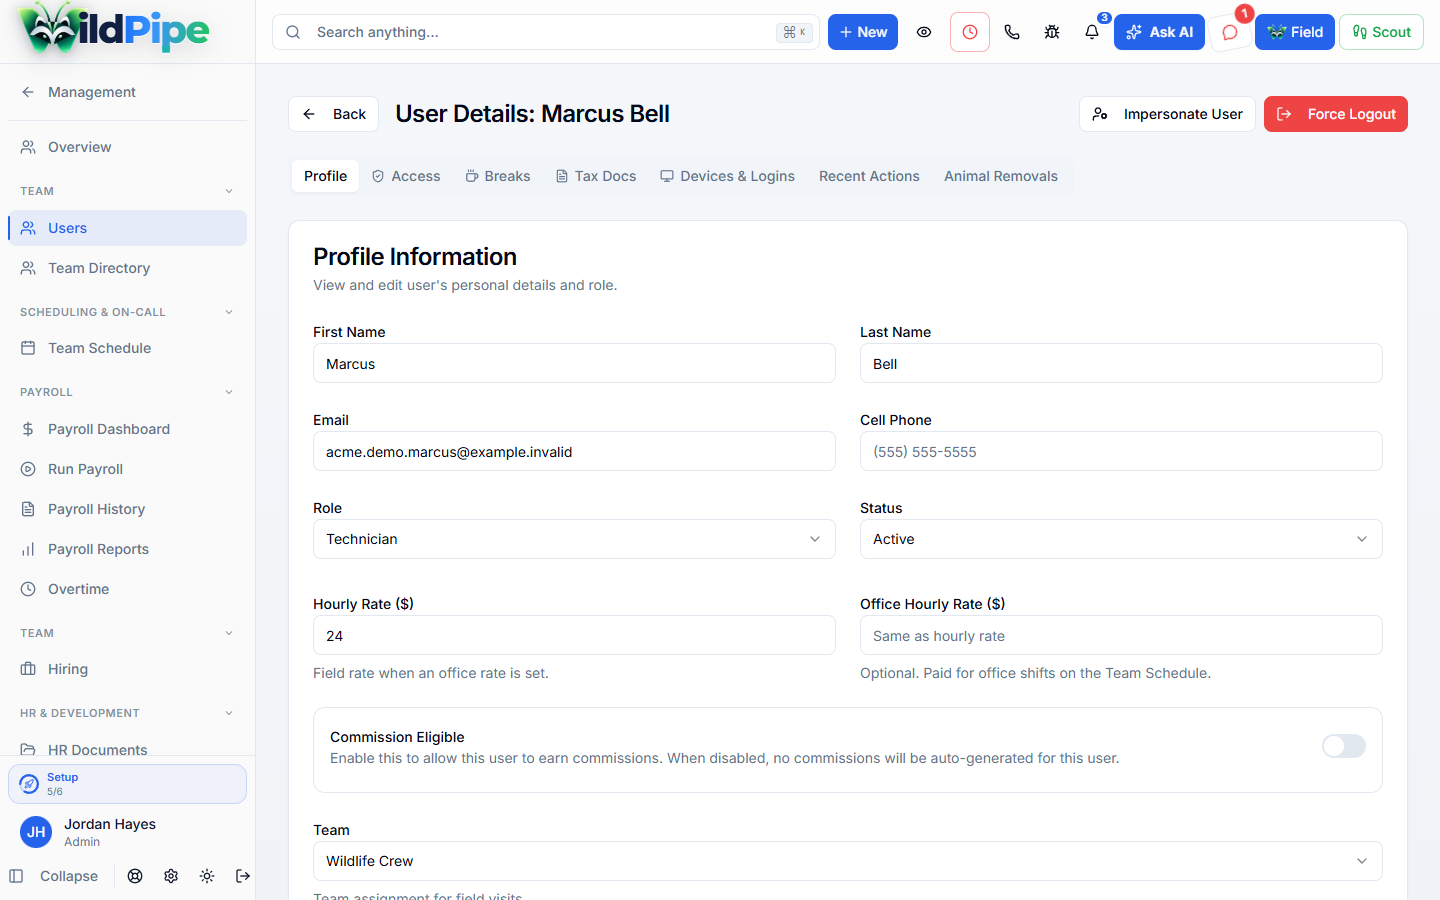Open the Devices & Logins tab
The width and height of the screenshot is (1440, 900).
pos(727,176)
